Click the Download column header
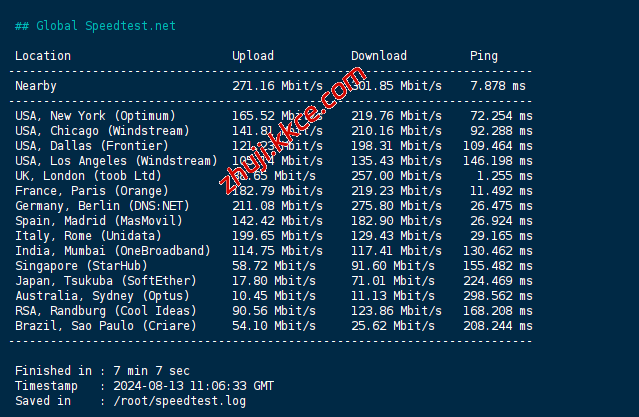This screenshot has width=639, height=417. click(x=379, y=56)
